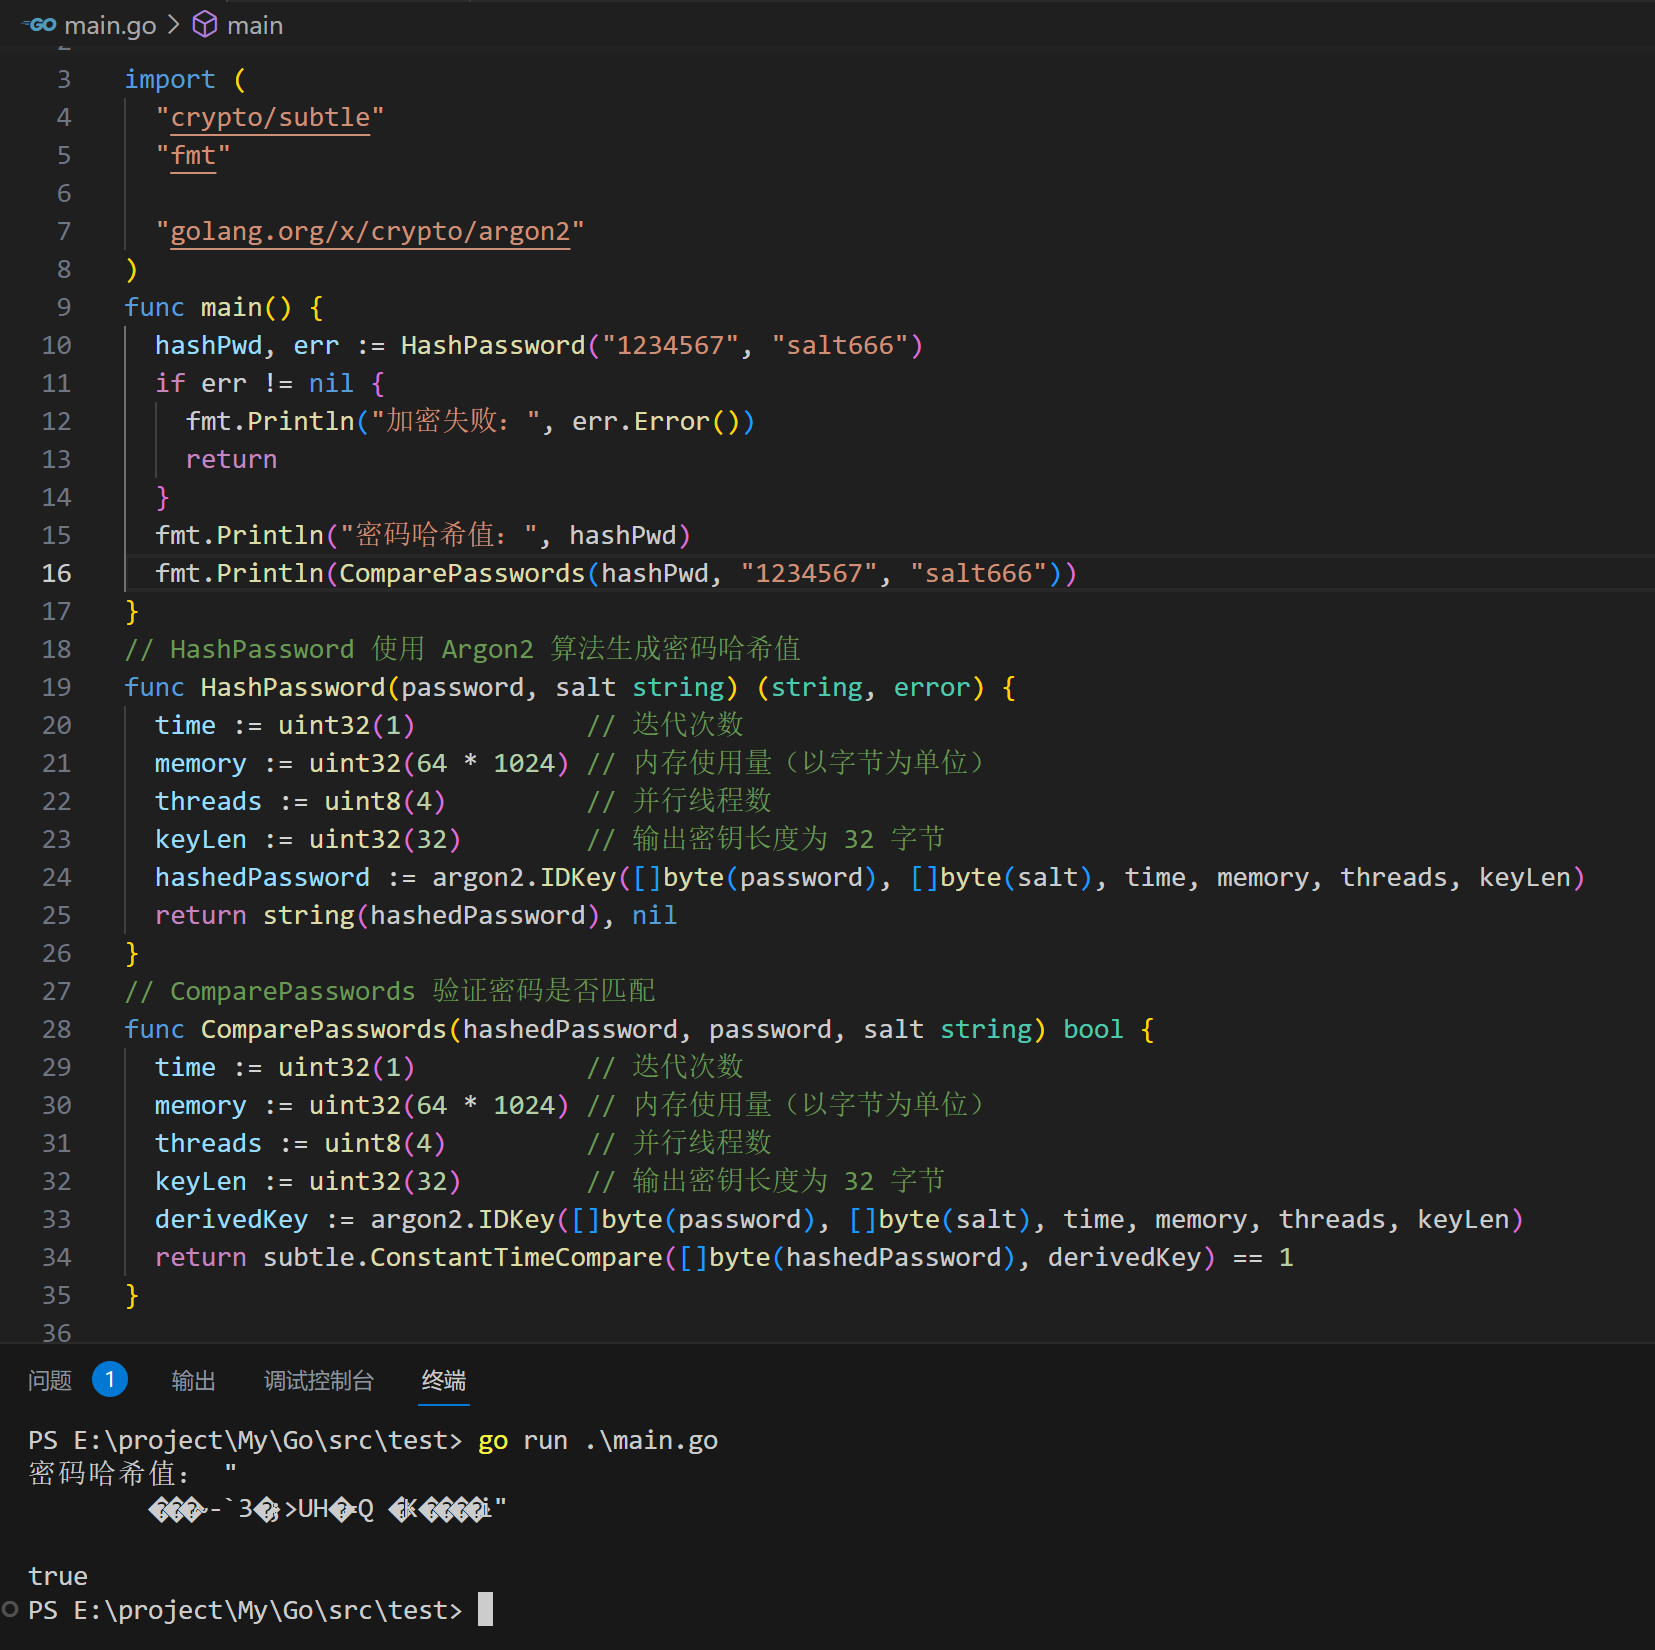
Task: Click the 加密失败 string literal
Action: pos(455,422)
